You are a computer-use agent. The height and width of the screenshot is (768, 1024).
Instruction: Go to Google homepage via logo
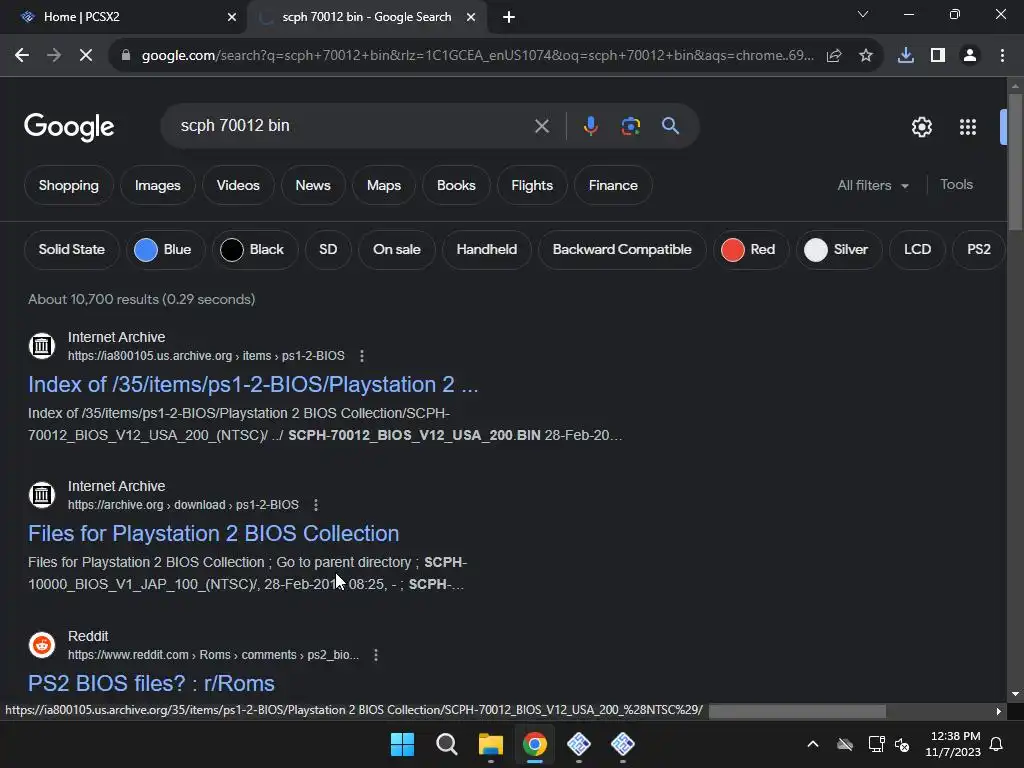point(69,127)
